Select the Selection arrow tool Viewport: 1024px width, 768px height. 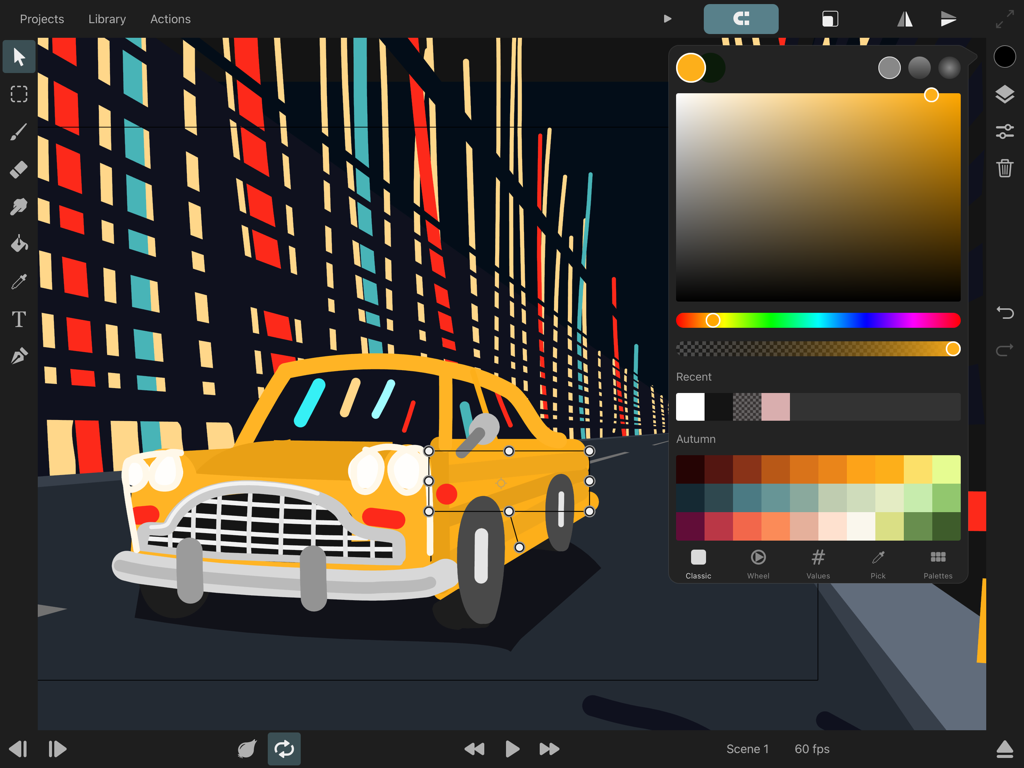tap(18, 56)
